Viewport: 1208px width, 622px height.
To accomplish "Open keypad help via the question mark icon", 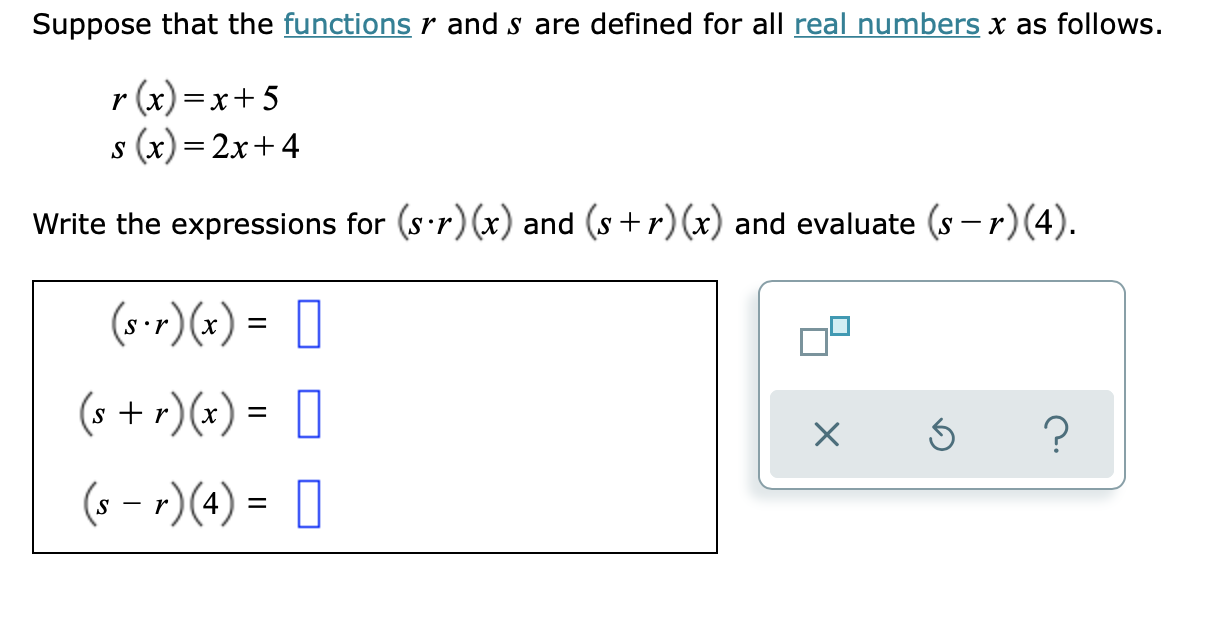I will [1058, 436].
